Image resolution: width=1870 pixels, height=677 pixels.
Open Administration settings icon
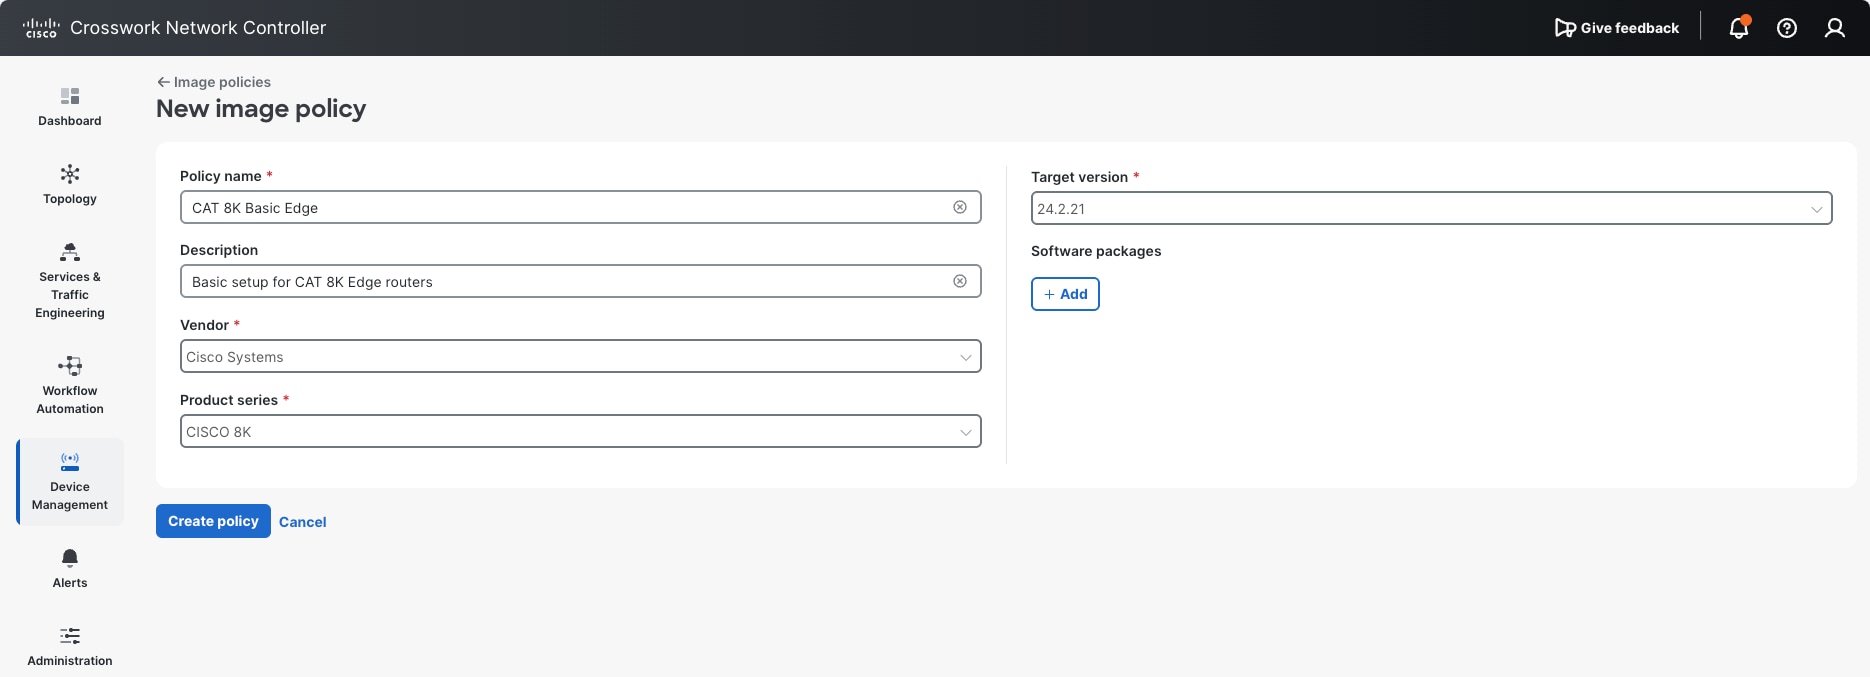pyautogui.click(x=70, y=636)
